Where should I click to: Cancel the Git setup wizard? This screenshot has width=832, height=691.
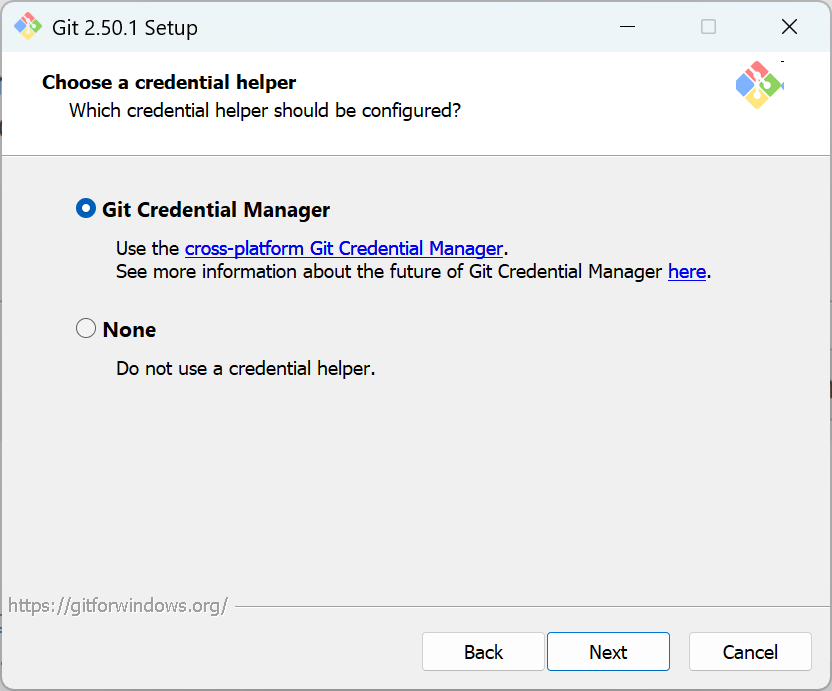[x=750, y=652]
